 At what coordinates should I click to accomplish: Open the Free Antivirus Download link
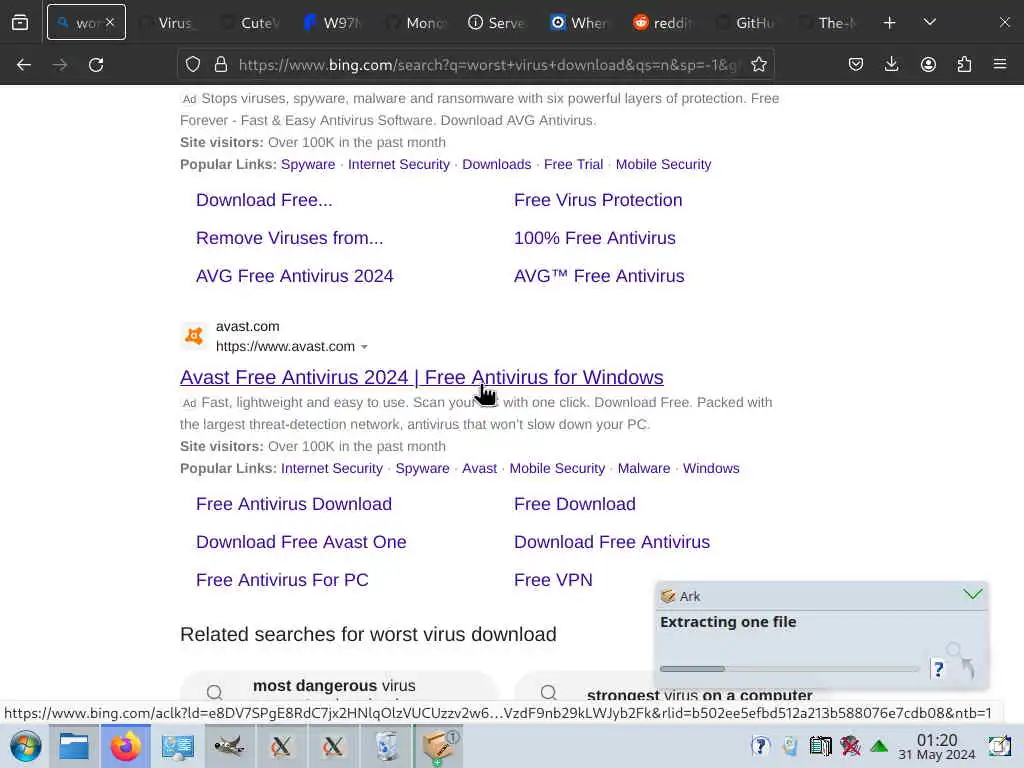(294, 504)
